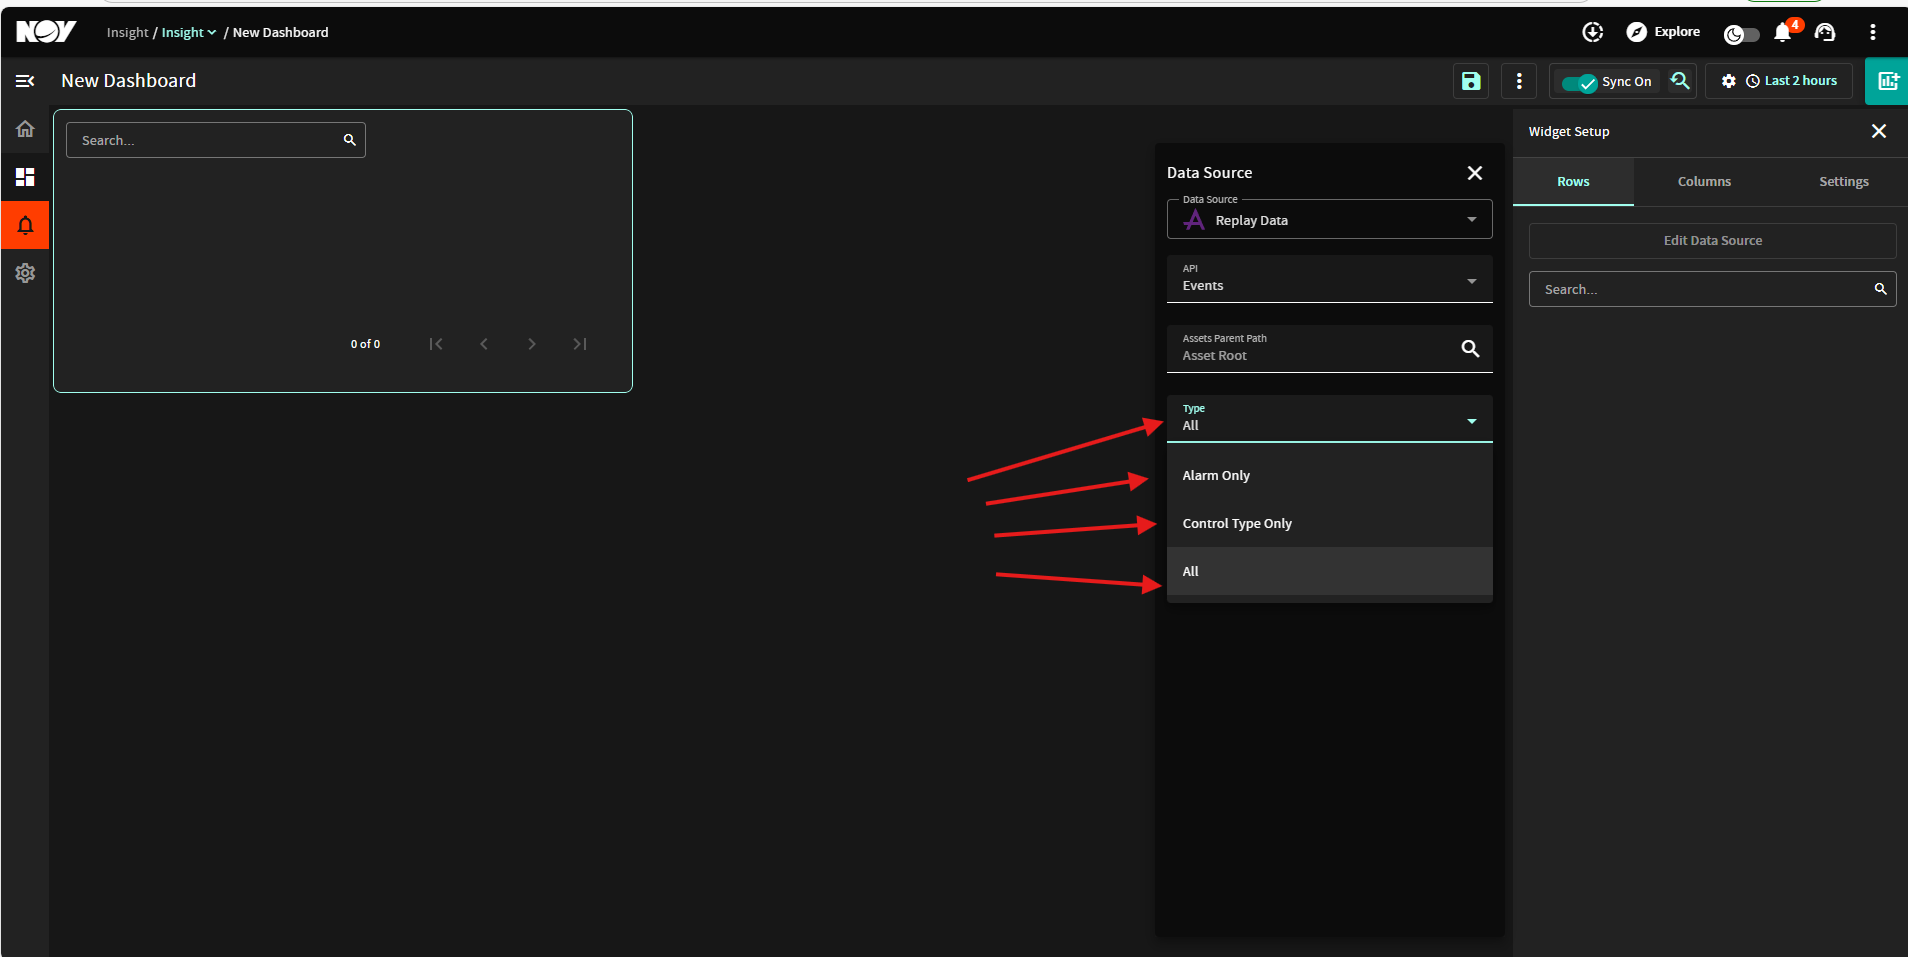This screenshot has width=1908, height=957.
Task: Go to first page in widget
Action: point(436,344)
